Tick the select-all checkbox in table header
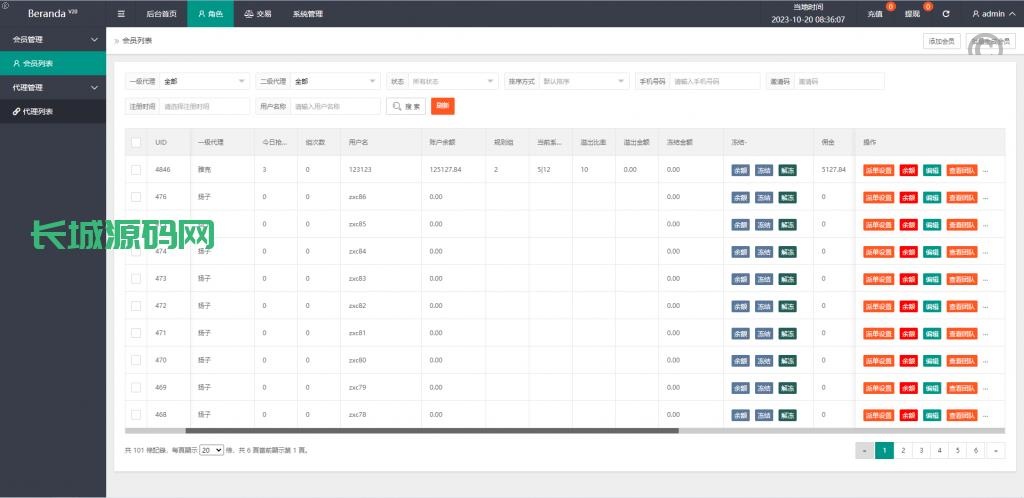 (x=136, y=143)
